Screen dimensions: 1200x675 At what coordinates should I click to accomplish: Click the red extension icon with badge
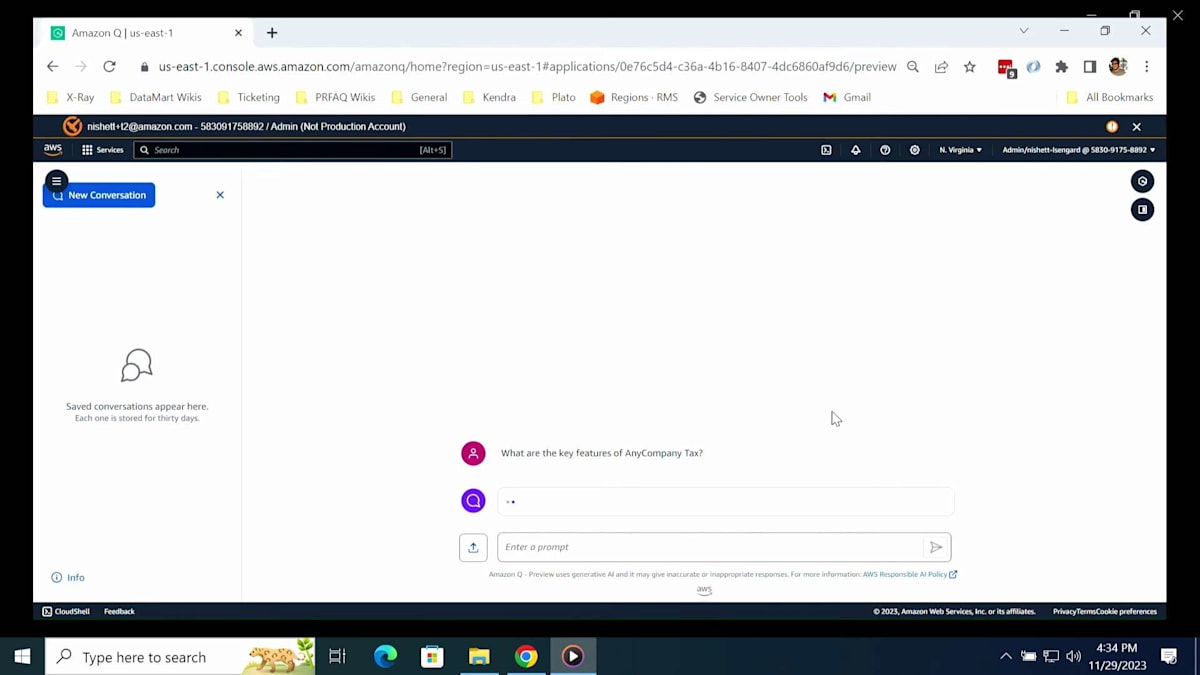point(1006,68)
